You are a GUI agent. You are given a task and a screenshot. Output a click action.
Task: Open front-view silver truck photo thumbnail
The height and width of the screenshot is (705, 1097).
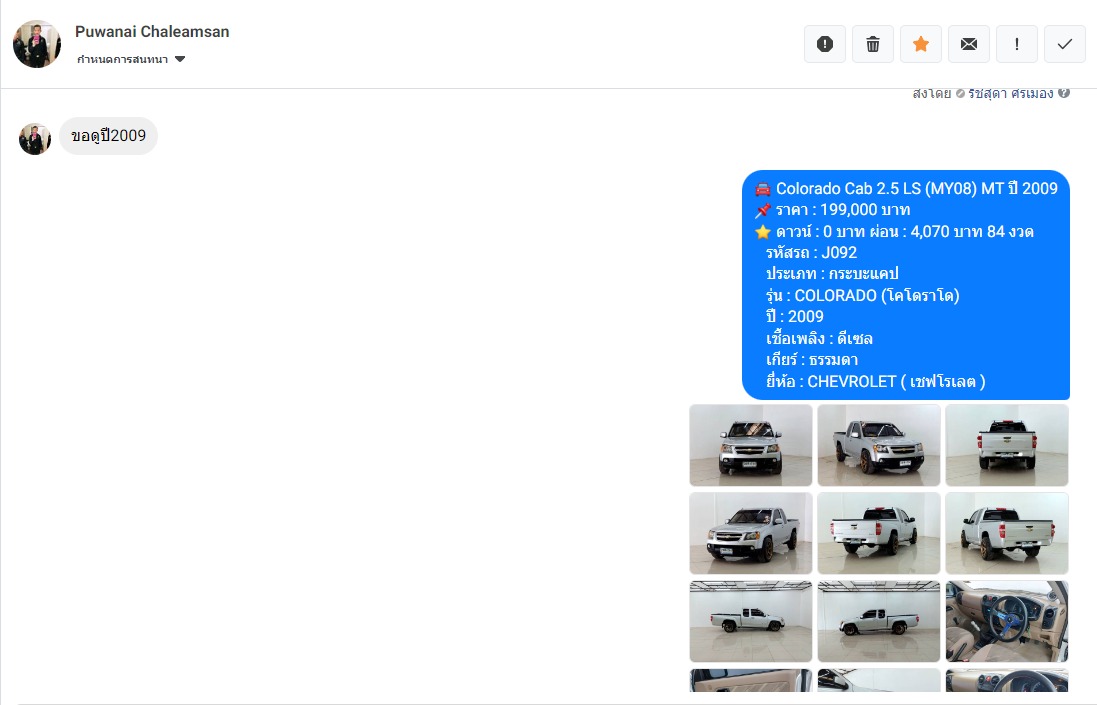(x=751, y=445)
